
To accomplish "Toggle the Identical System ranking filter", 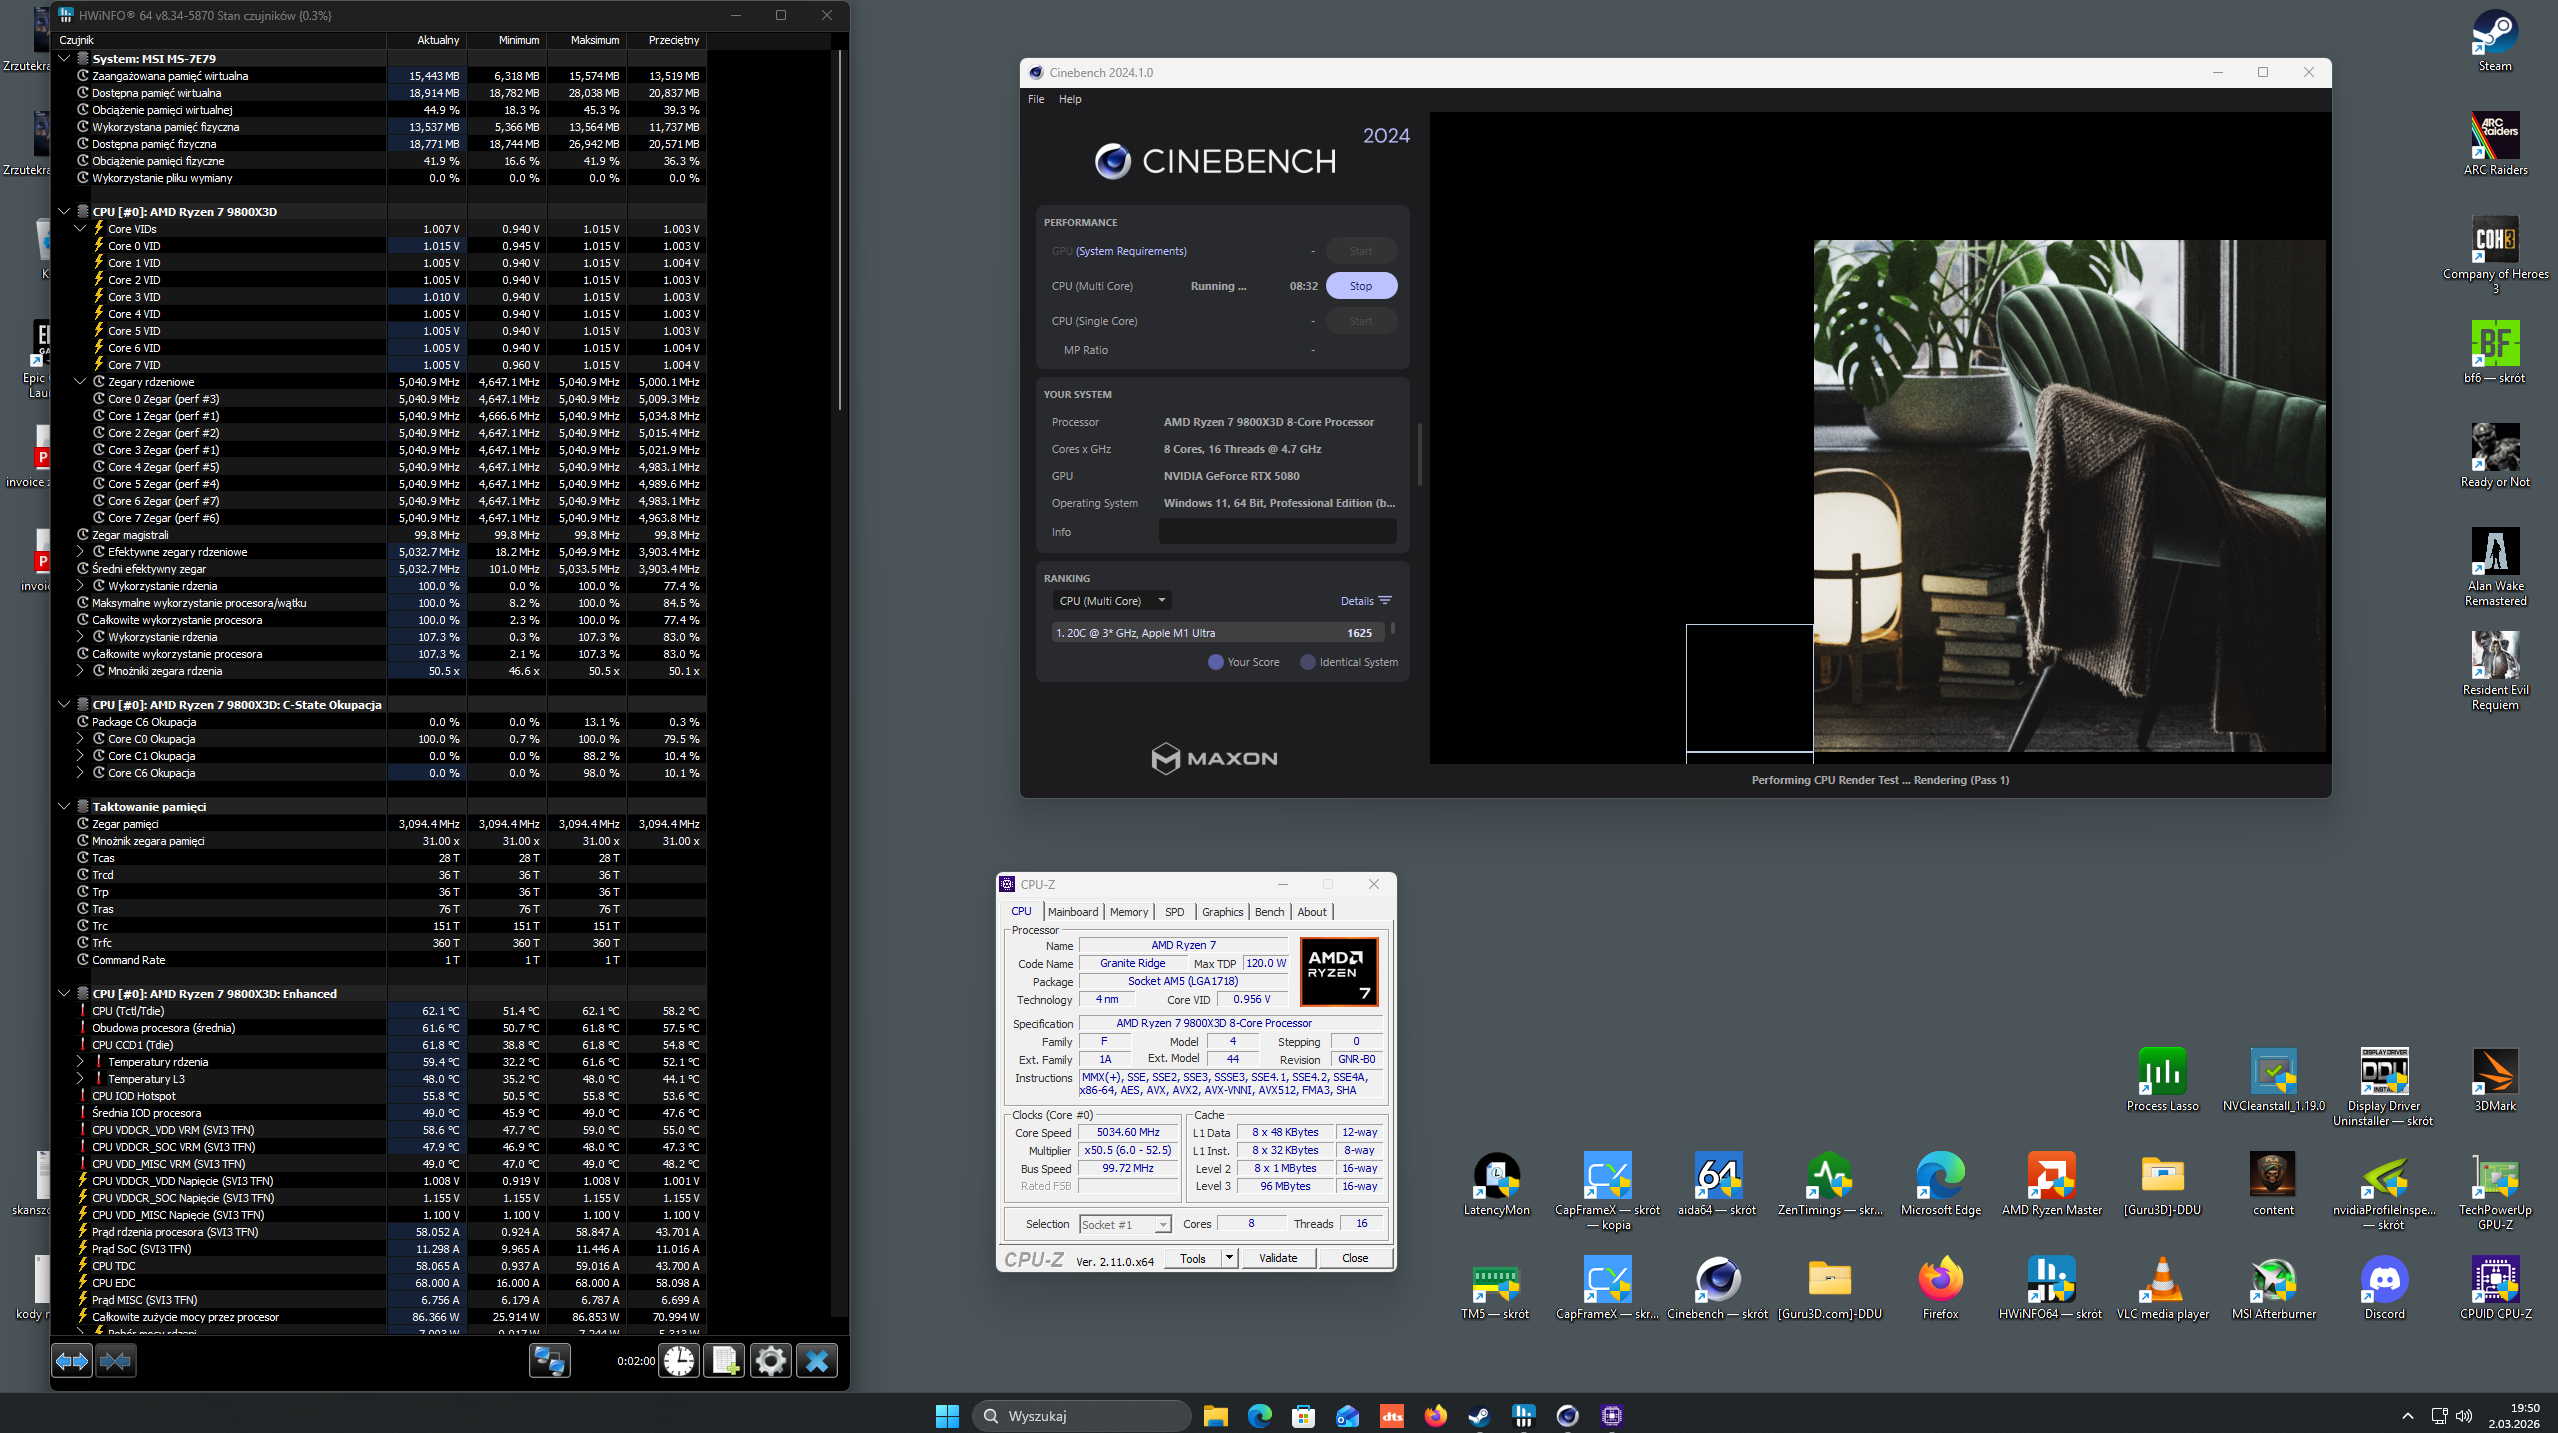I will click(1308, 662).
